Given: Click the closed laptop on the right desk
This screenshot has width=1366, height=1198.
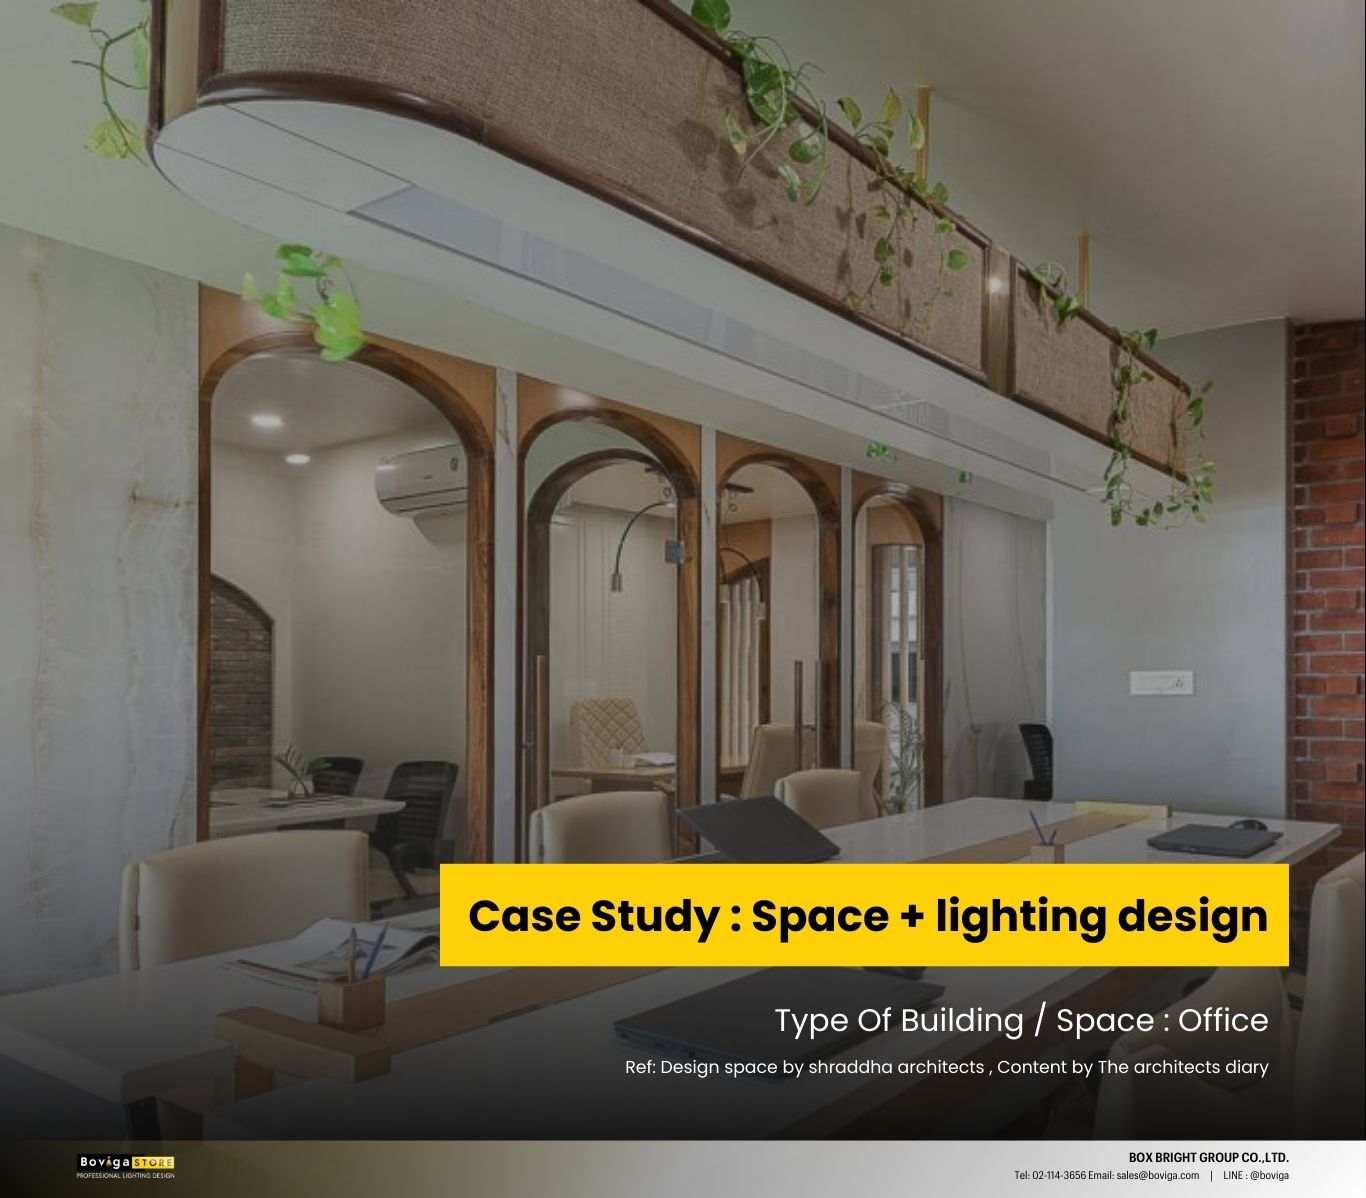Looking at the screenshot, I should [1213, 837].
